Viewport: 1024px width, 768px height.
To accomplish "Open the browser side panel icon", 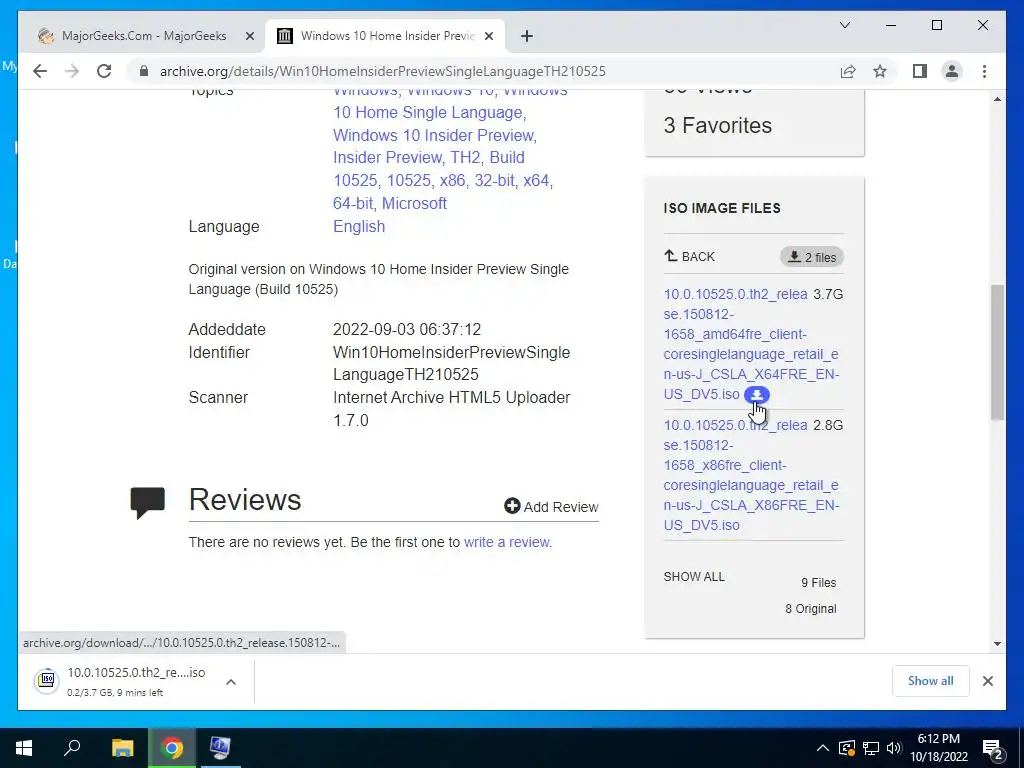I will click(920, 71).
